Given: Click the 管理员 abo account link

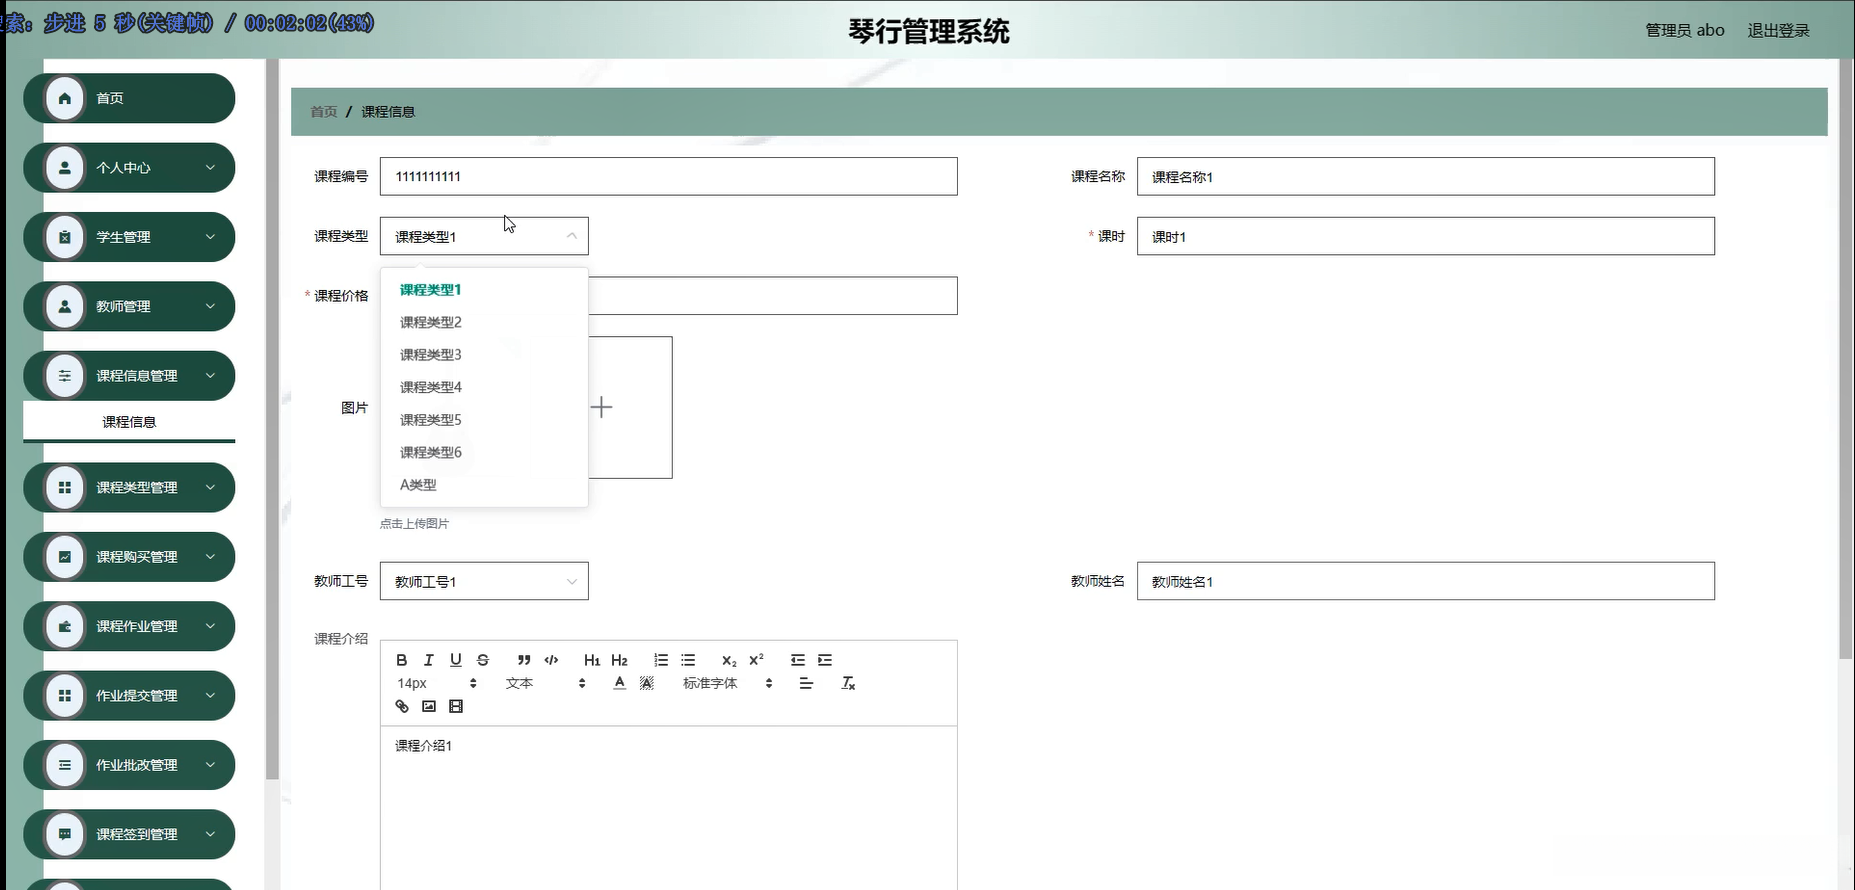Looking at the screenshot, I should click(x=1685, y=31).
